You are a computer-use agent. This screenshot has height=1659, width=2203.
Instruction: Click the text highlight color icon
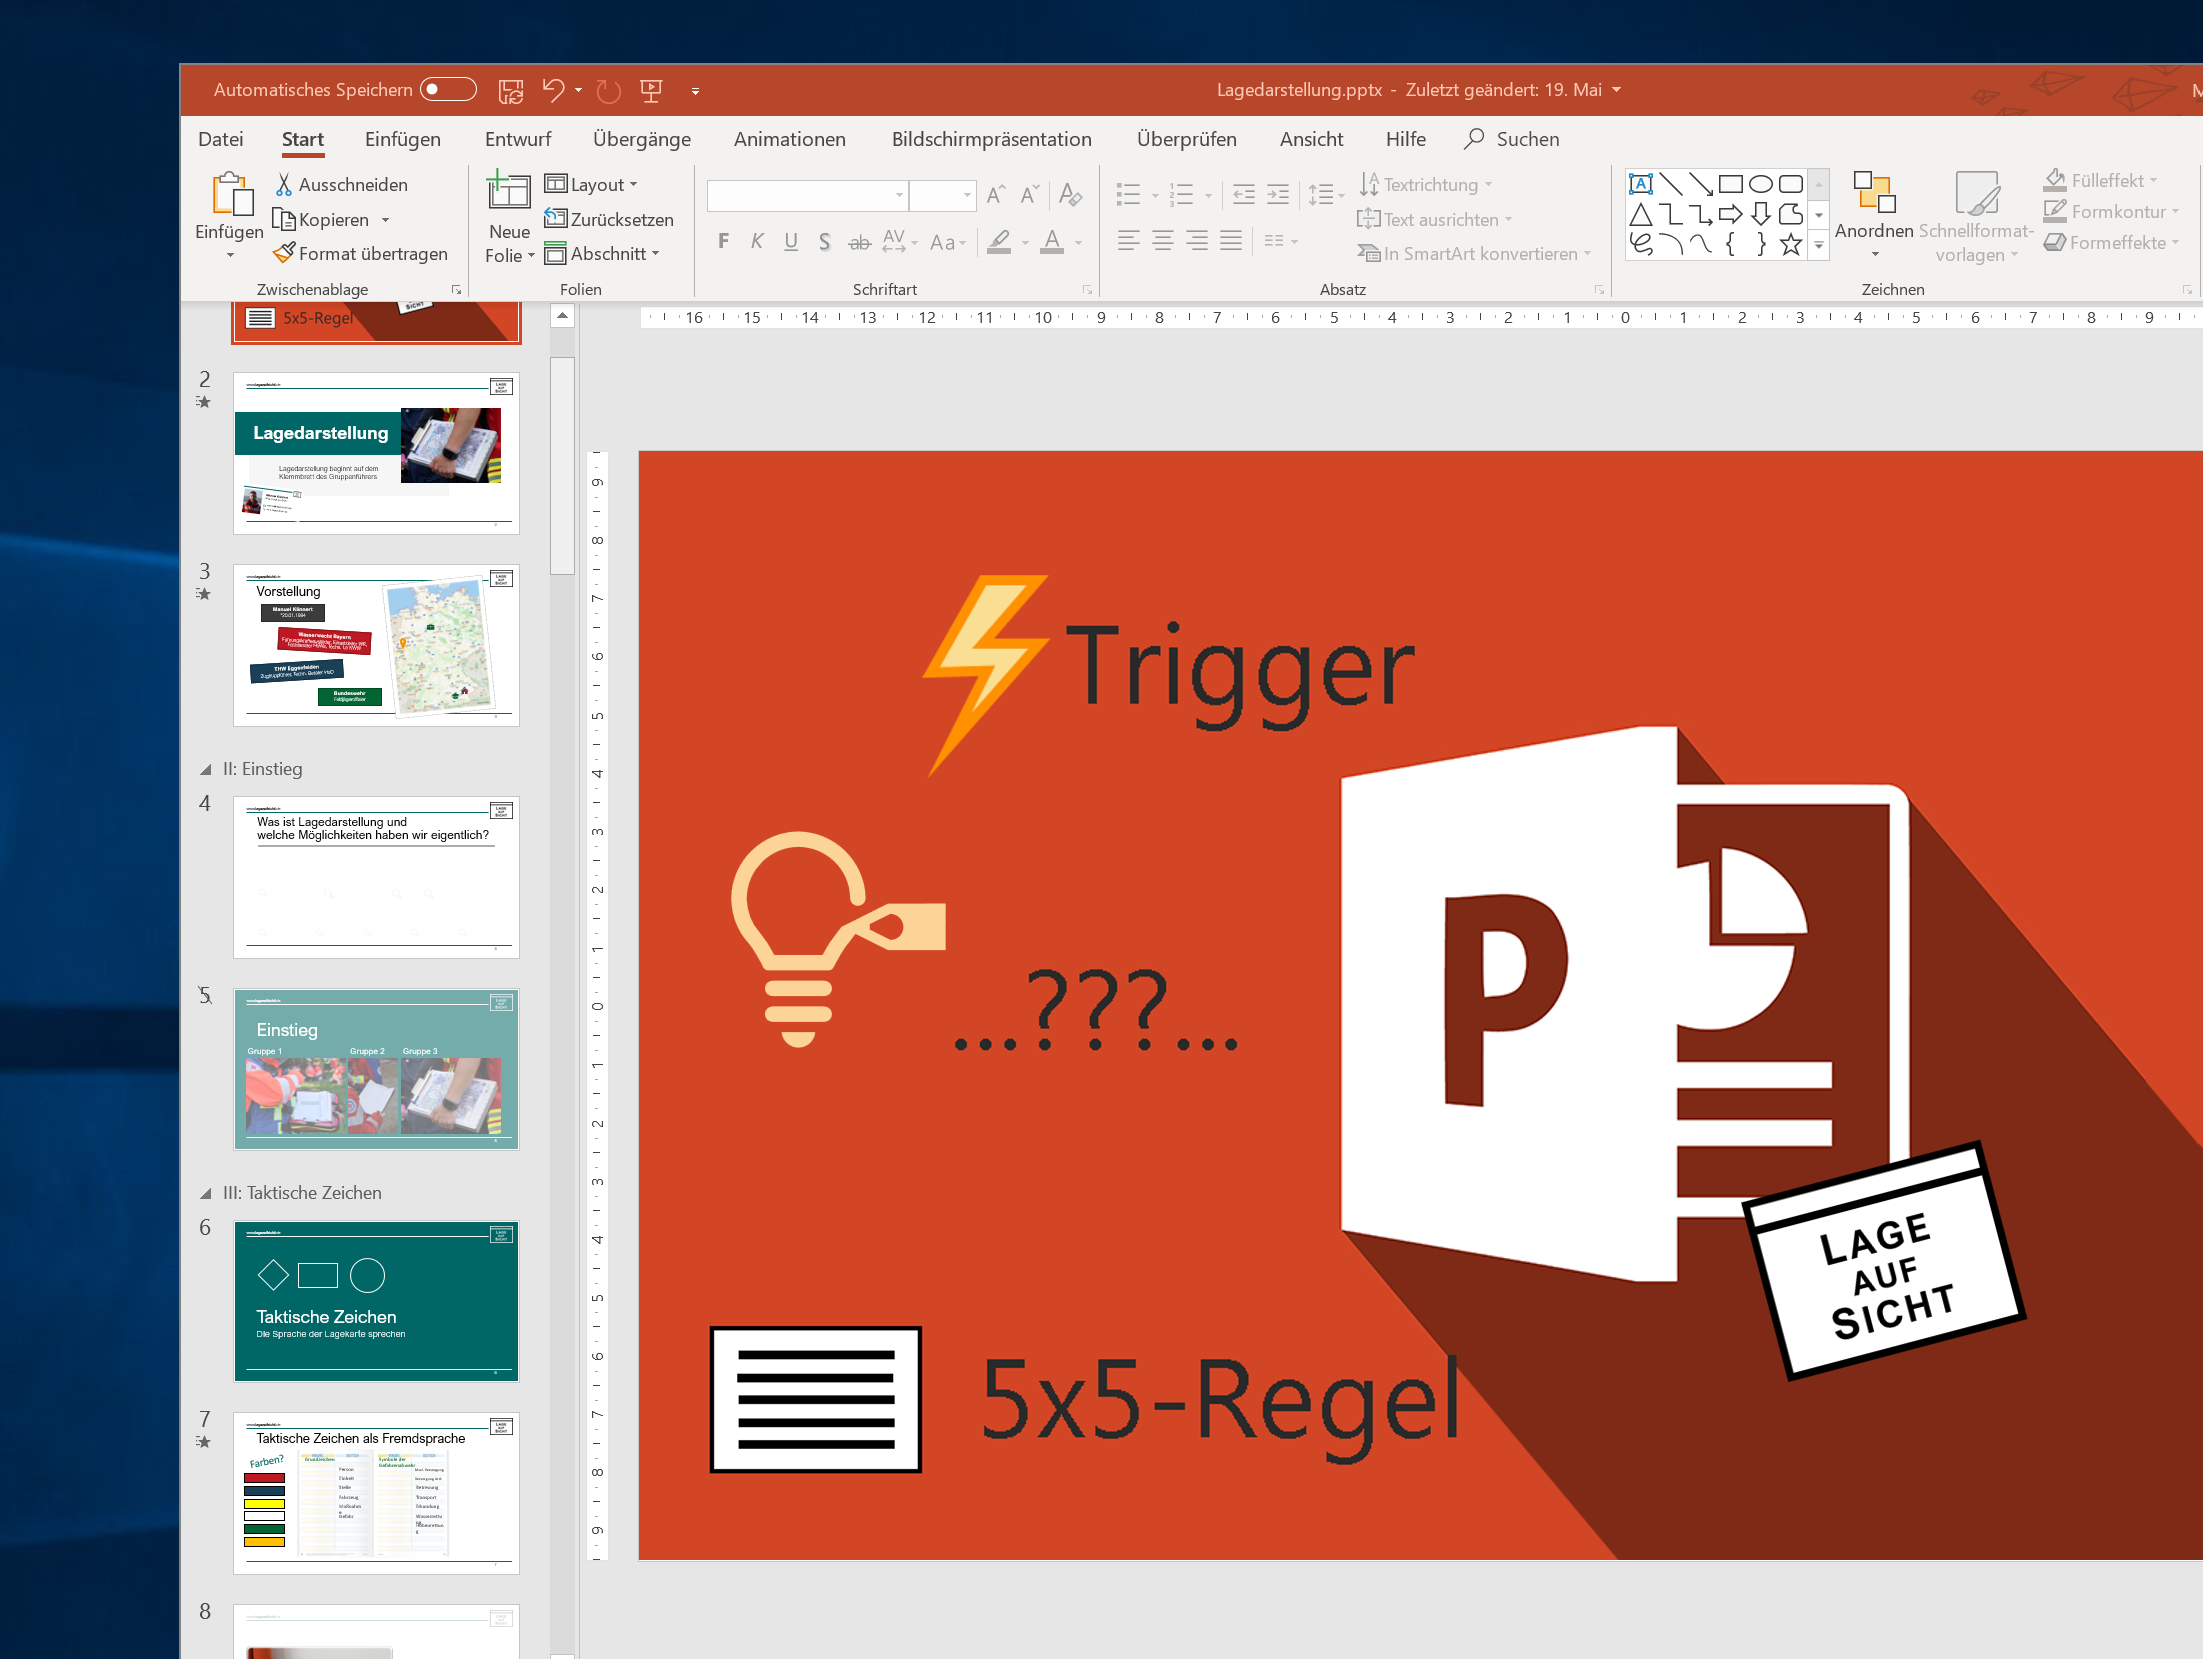coord(999,242)
